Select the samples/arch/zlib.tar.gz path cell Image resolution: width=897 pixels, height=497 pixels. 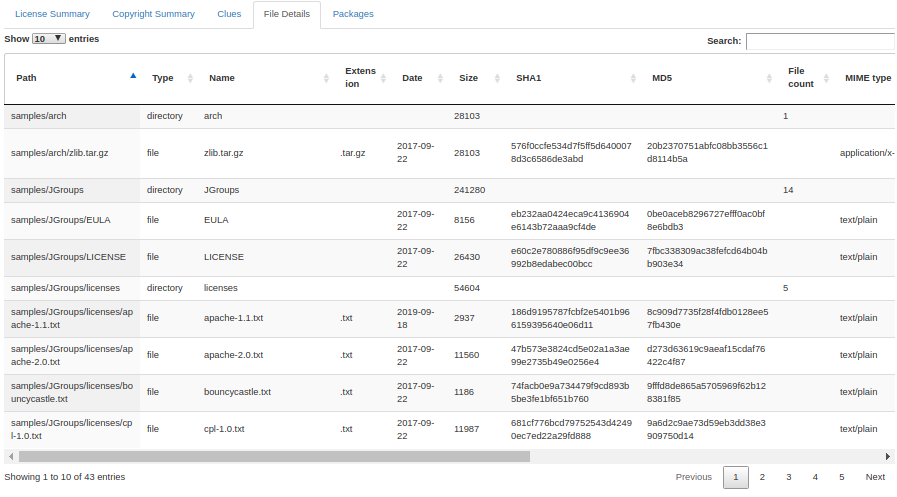72,153
